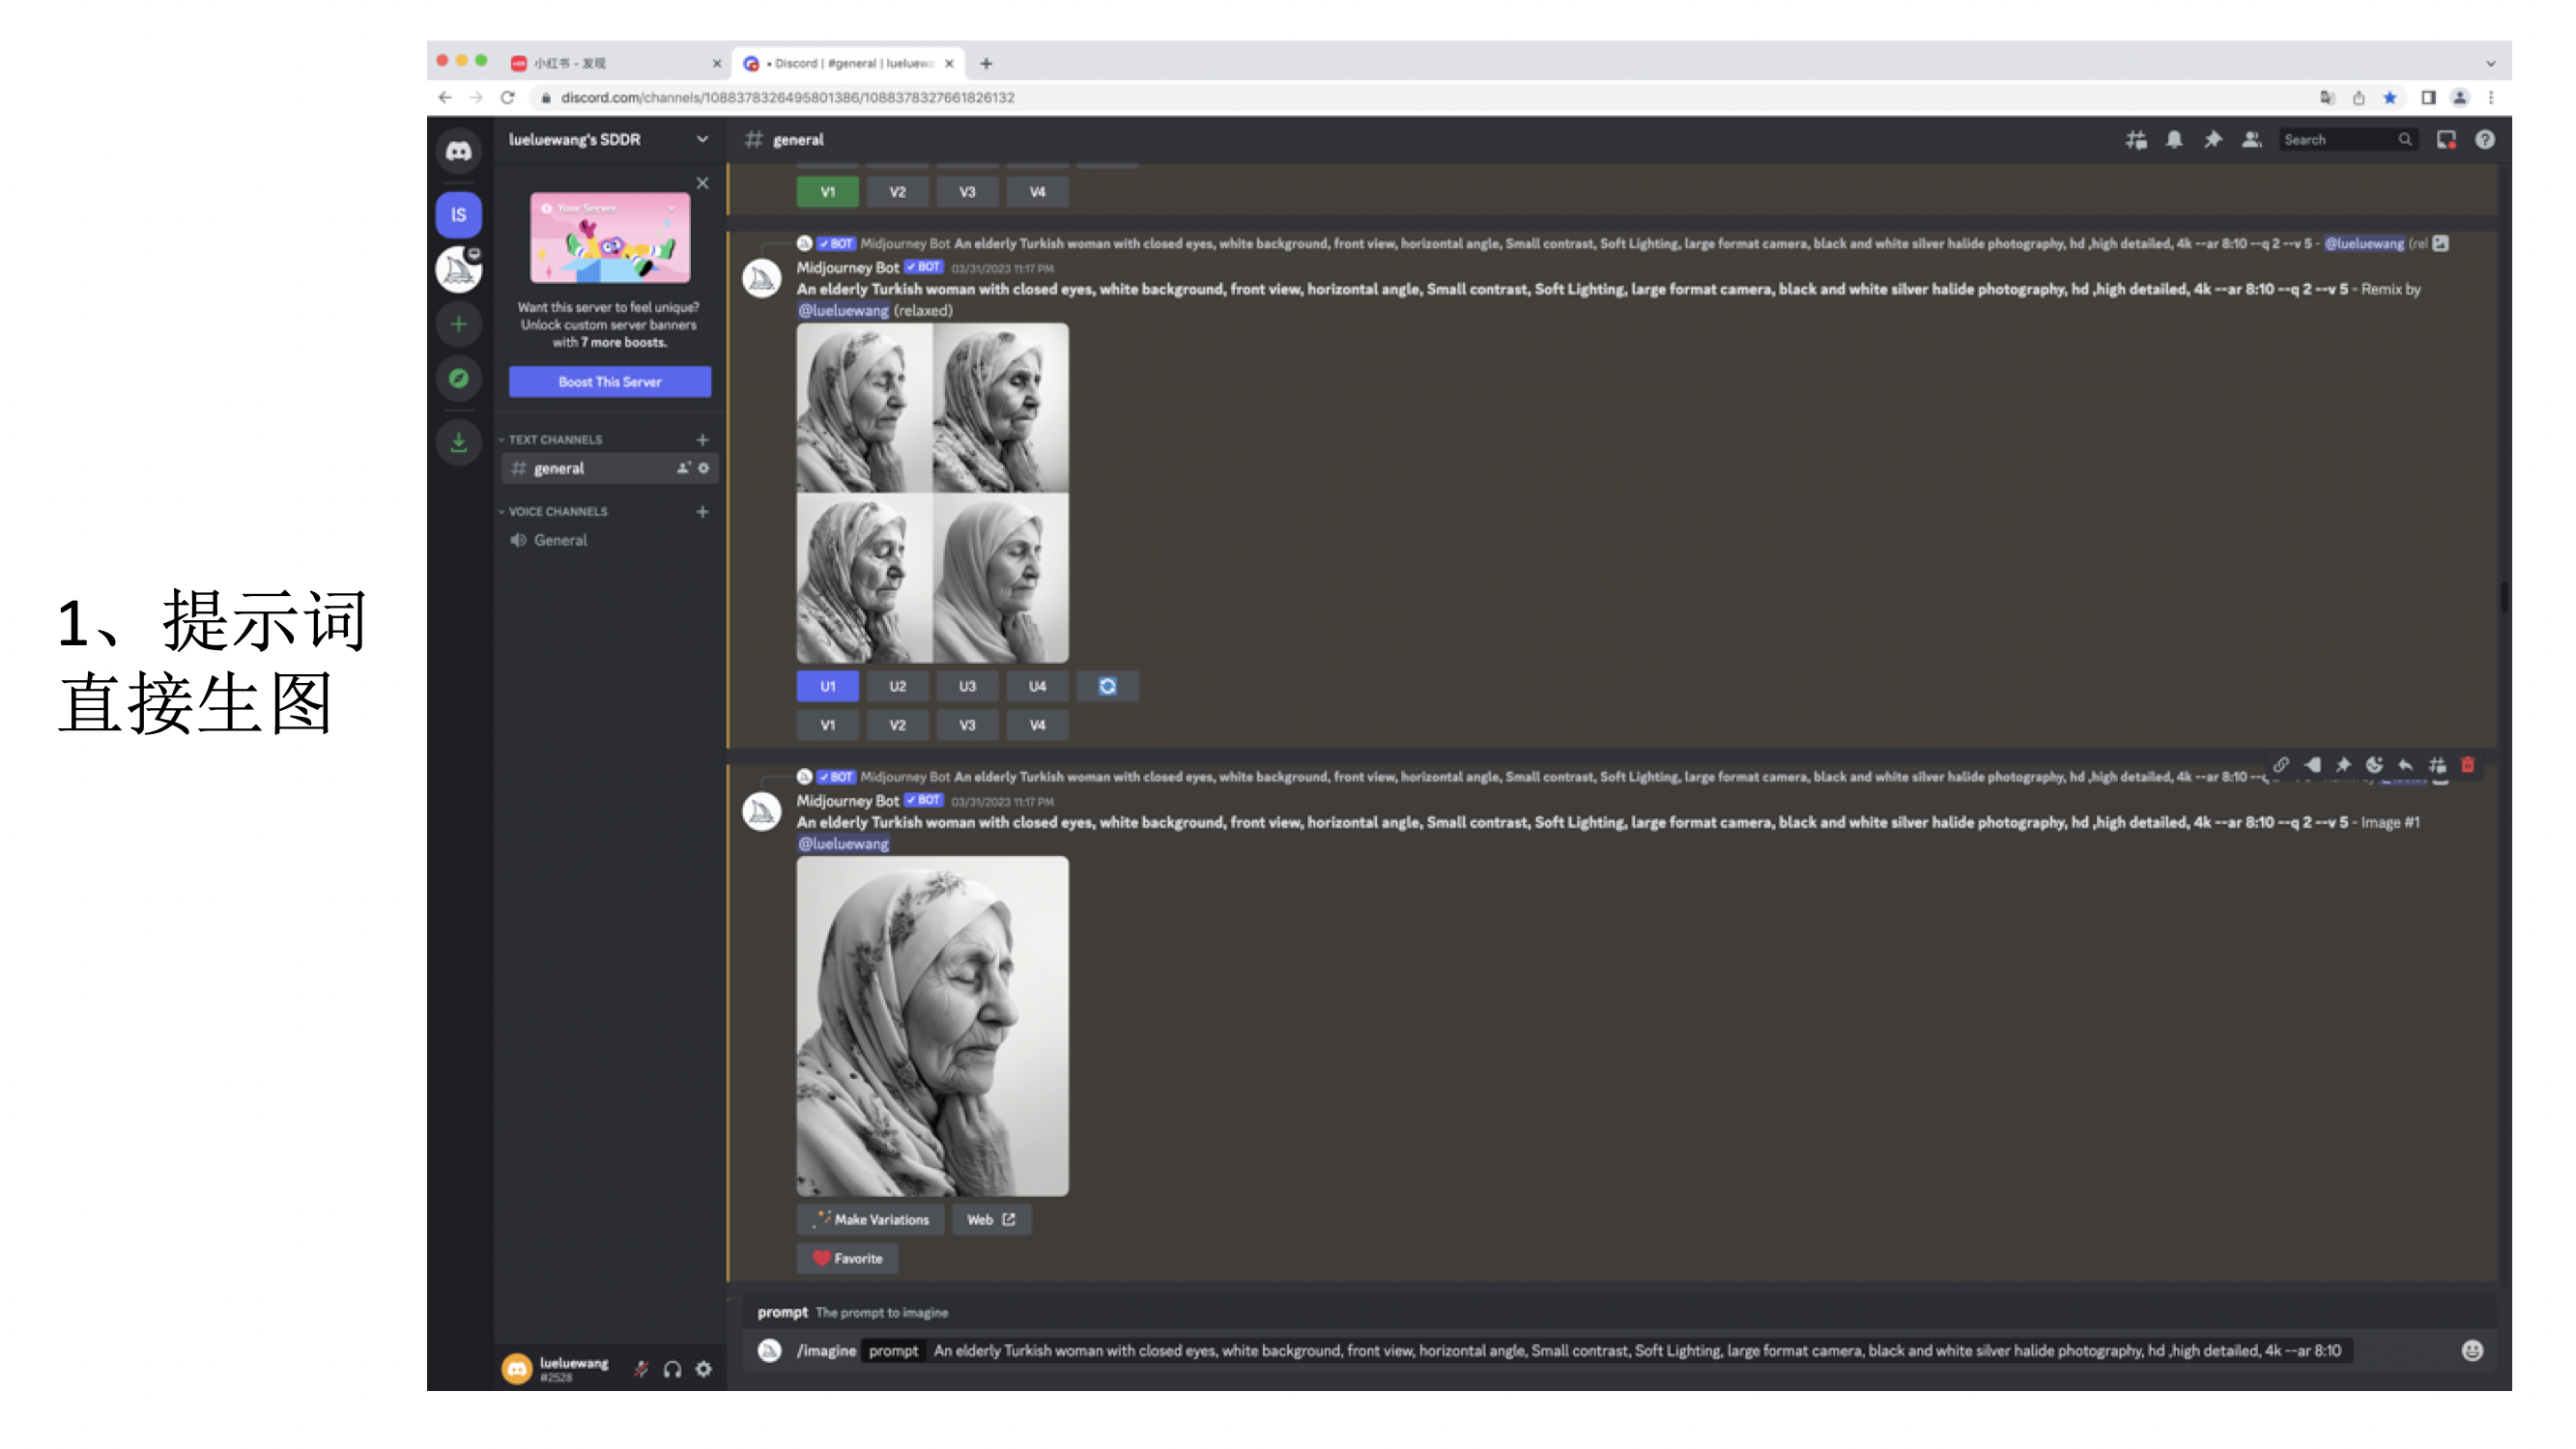Click the Make Variations button
The height and width of the screenshot is (1449, 2576).
pyautogui.click(x=871, y=1219)
